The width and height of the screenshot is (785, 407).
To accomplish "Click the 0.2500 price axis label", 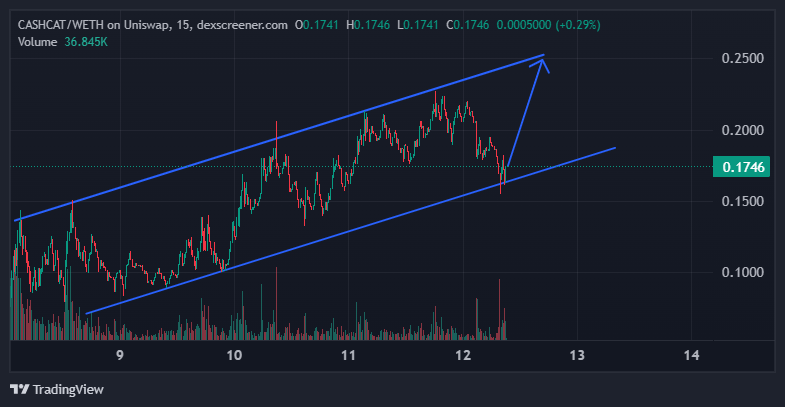I will pyautogui.click(x=742, y=58).
